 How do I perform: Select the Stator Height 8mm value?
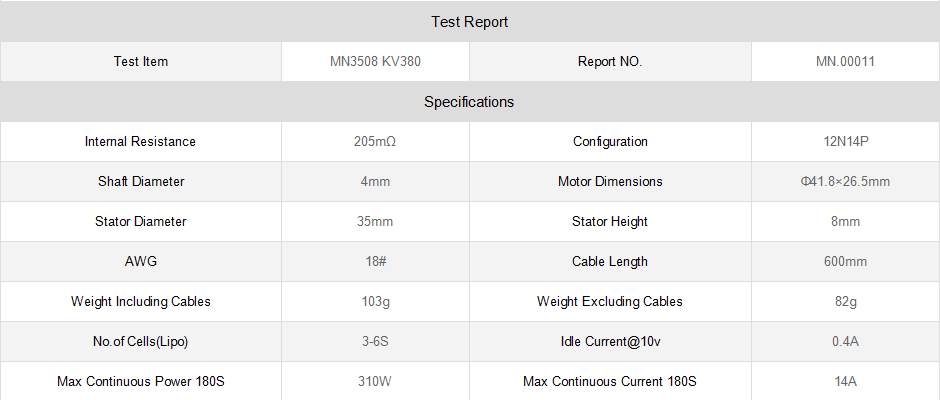pyautogui.click(x=845, y=221)
